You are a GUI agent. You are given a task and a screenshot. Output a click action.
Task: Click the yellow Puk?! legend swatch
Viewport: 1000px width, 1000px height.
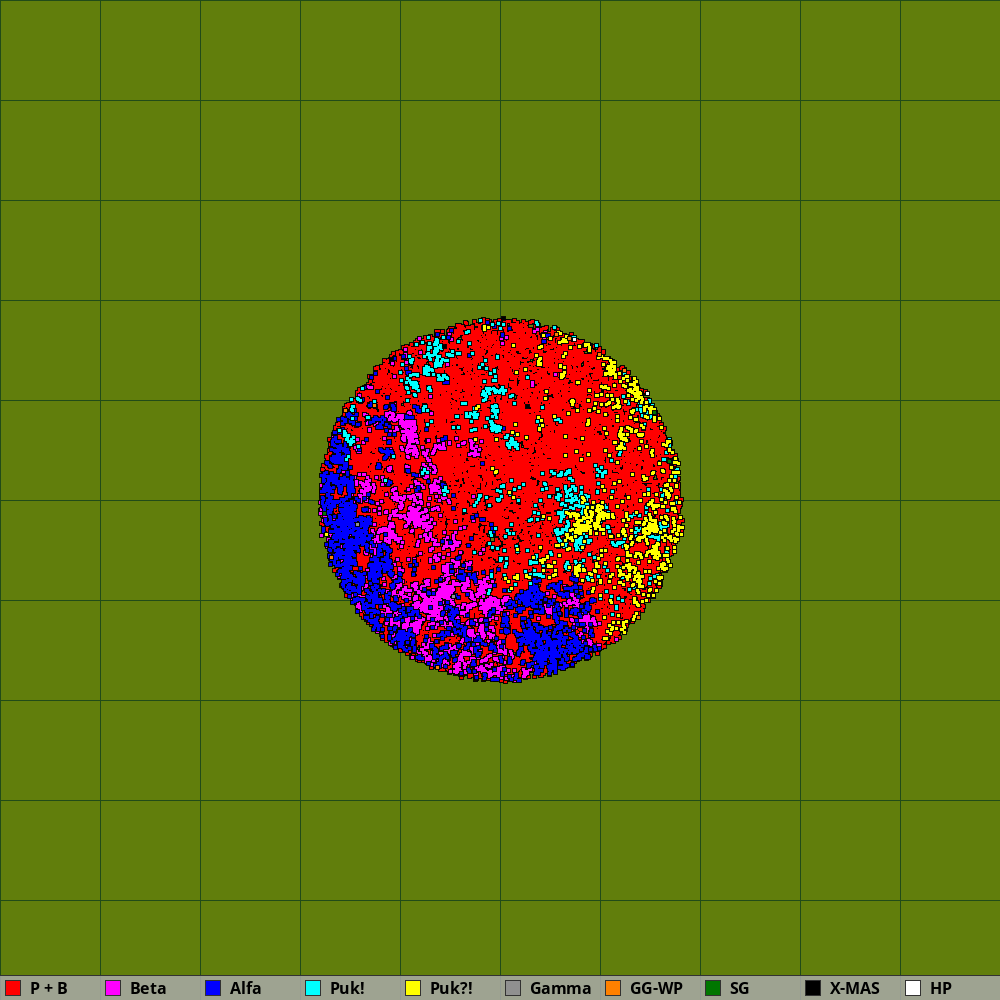413,988
